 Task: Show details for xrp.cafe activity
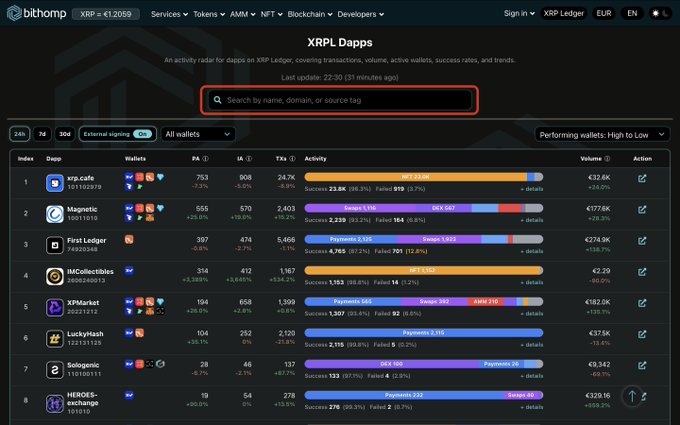coord(532,189)
